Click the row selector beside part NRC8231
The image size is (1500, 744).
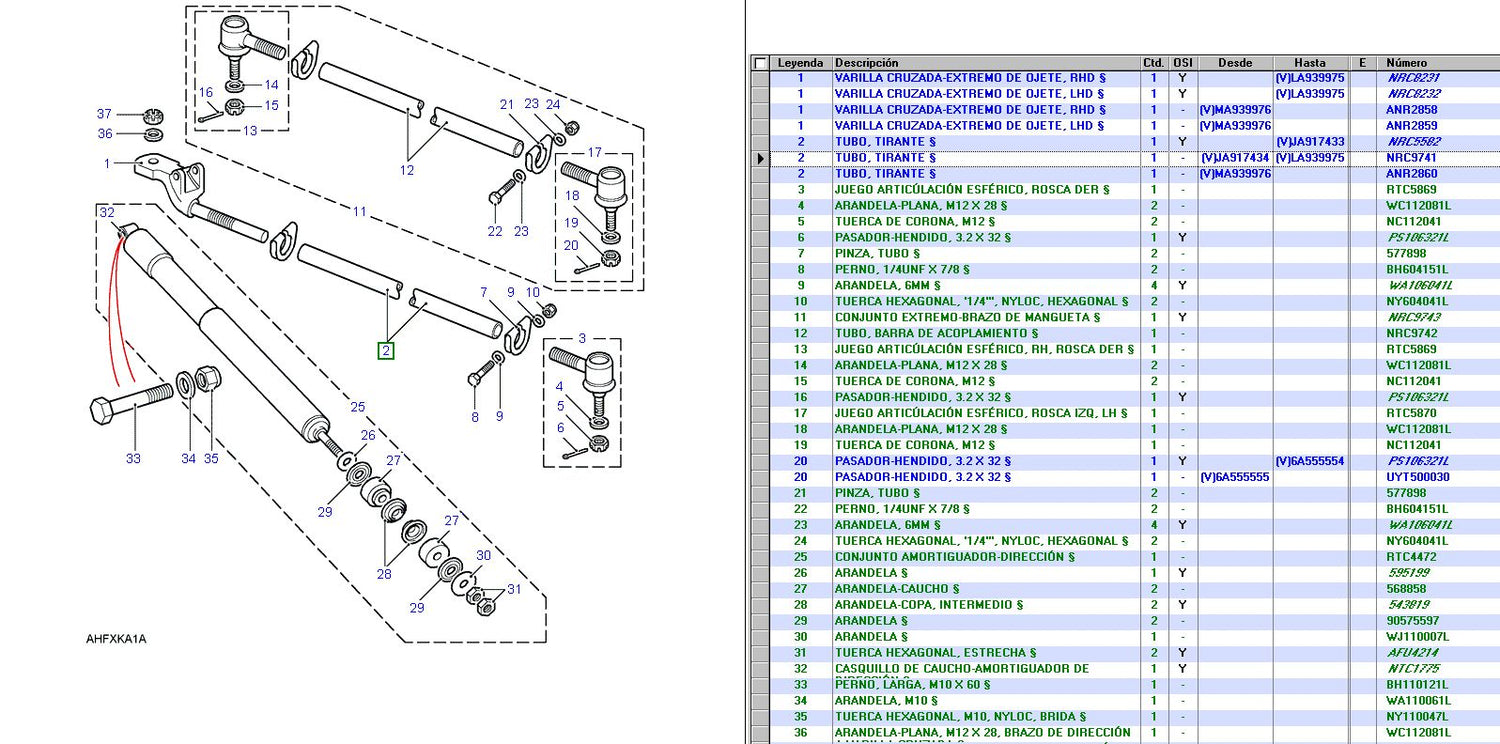tap(760, 78)
